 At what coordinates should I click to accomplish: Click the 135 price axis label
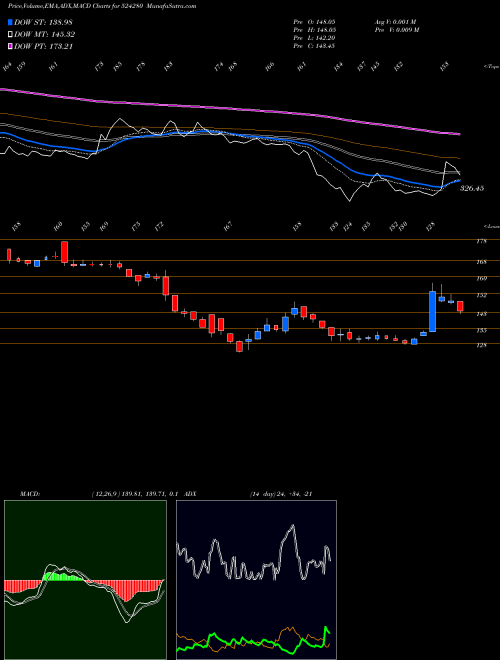click(482, 330)
